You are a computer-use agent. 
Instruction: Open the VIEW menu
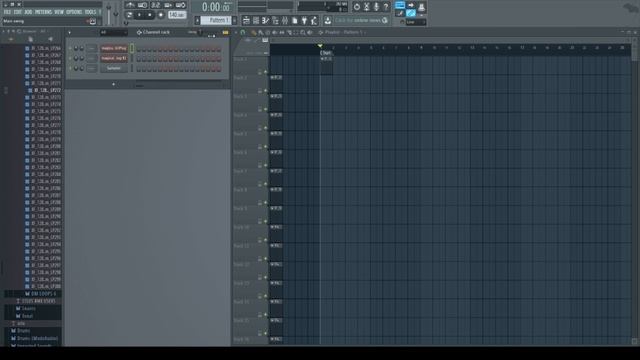click(x=59, y=12)
